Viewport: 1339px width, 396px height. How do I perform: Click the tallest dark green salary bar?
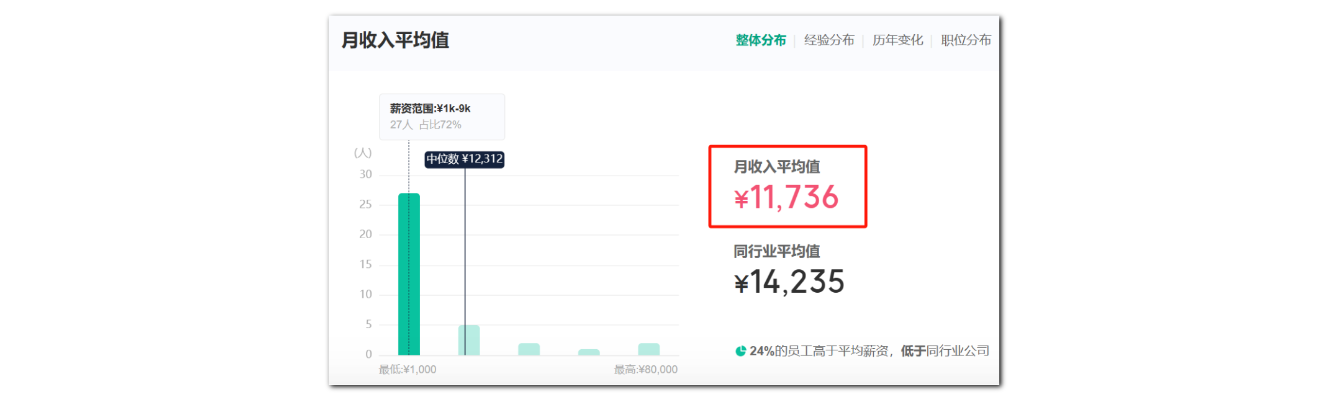409,274
